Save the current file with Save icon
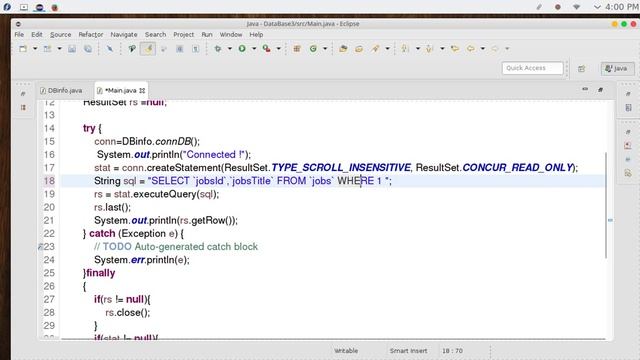The height and width of the screenshot is (360, 640). [x=72, y=49]
